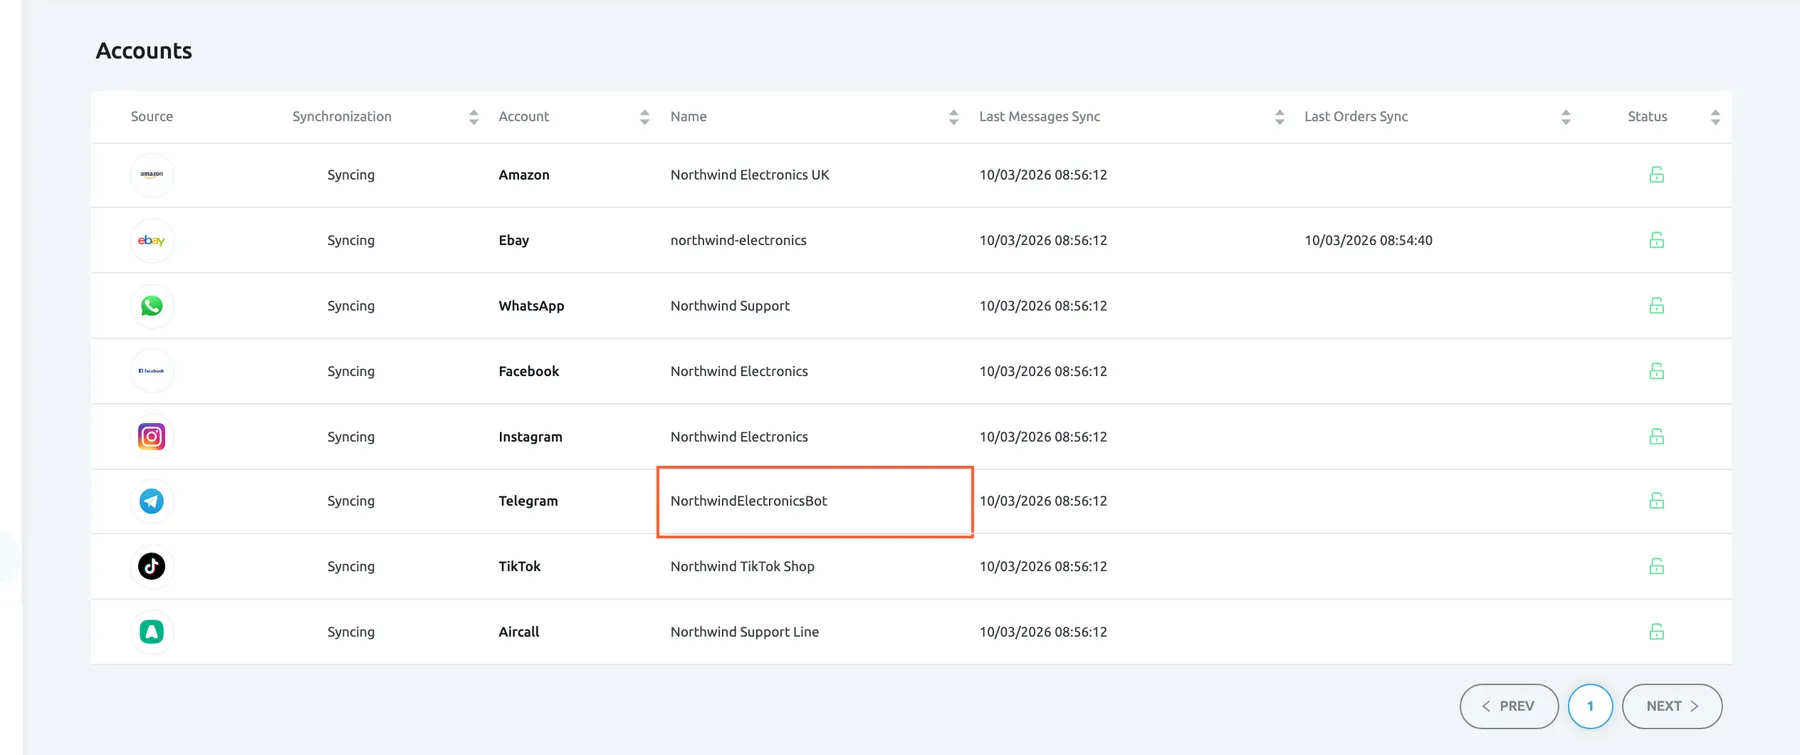Click the Telegram source icon
Viewport: 1800px width, 755px height.
point(152,501)
